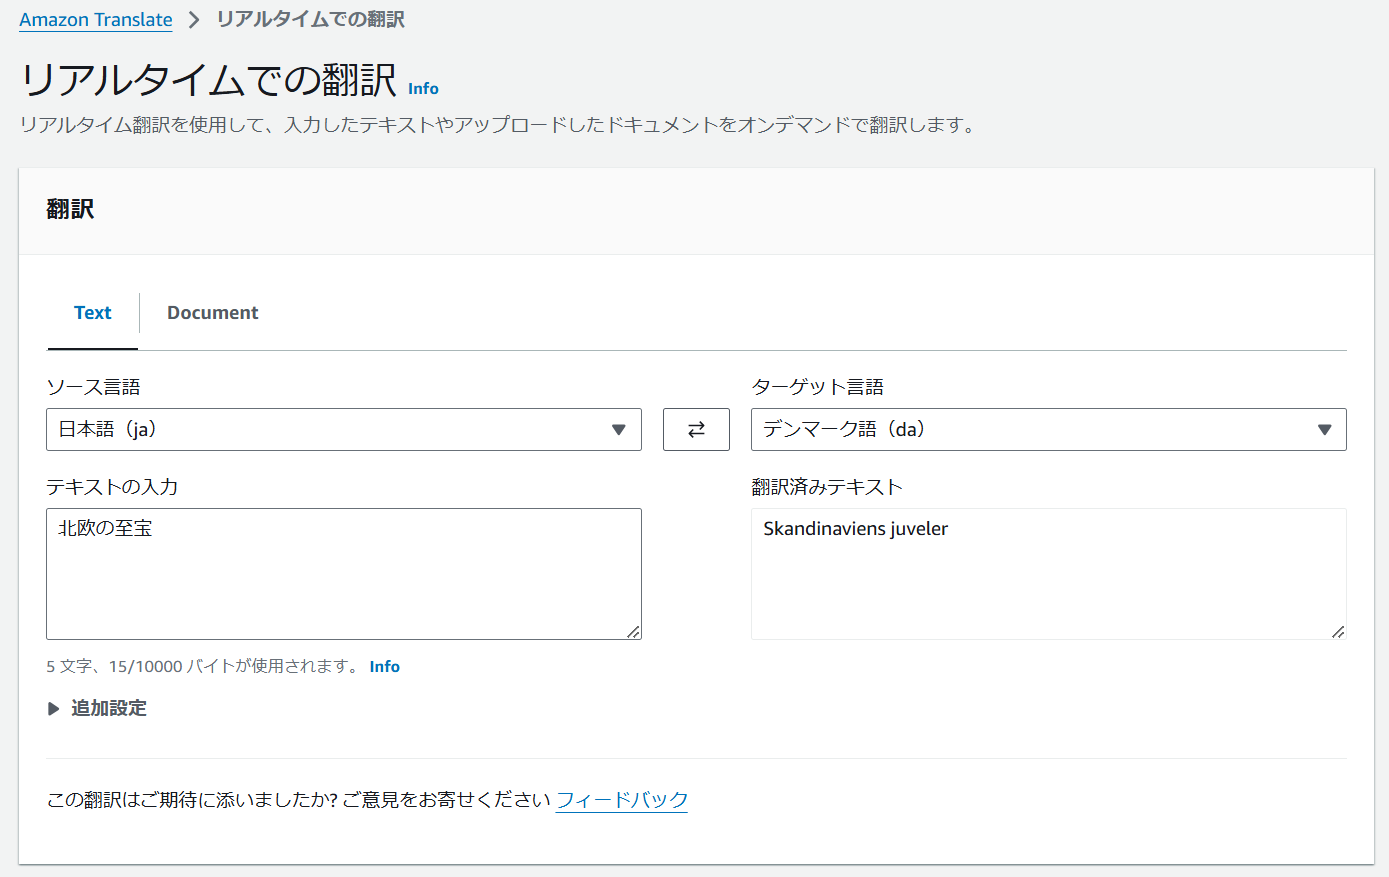1389x877 pixels.
Task: Click the リアルタイムでの翻訳 breadcrumb text
Action: pos(310,20)
